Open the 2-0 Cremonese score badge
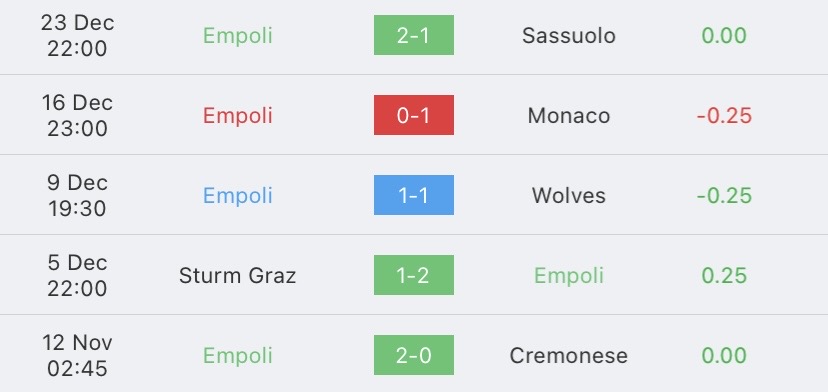 pos(413,355)
